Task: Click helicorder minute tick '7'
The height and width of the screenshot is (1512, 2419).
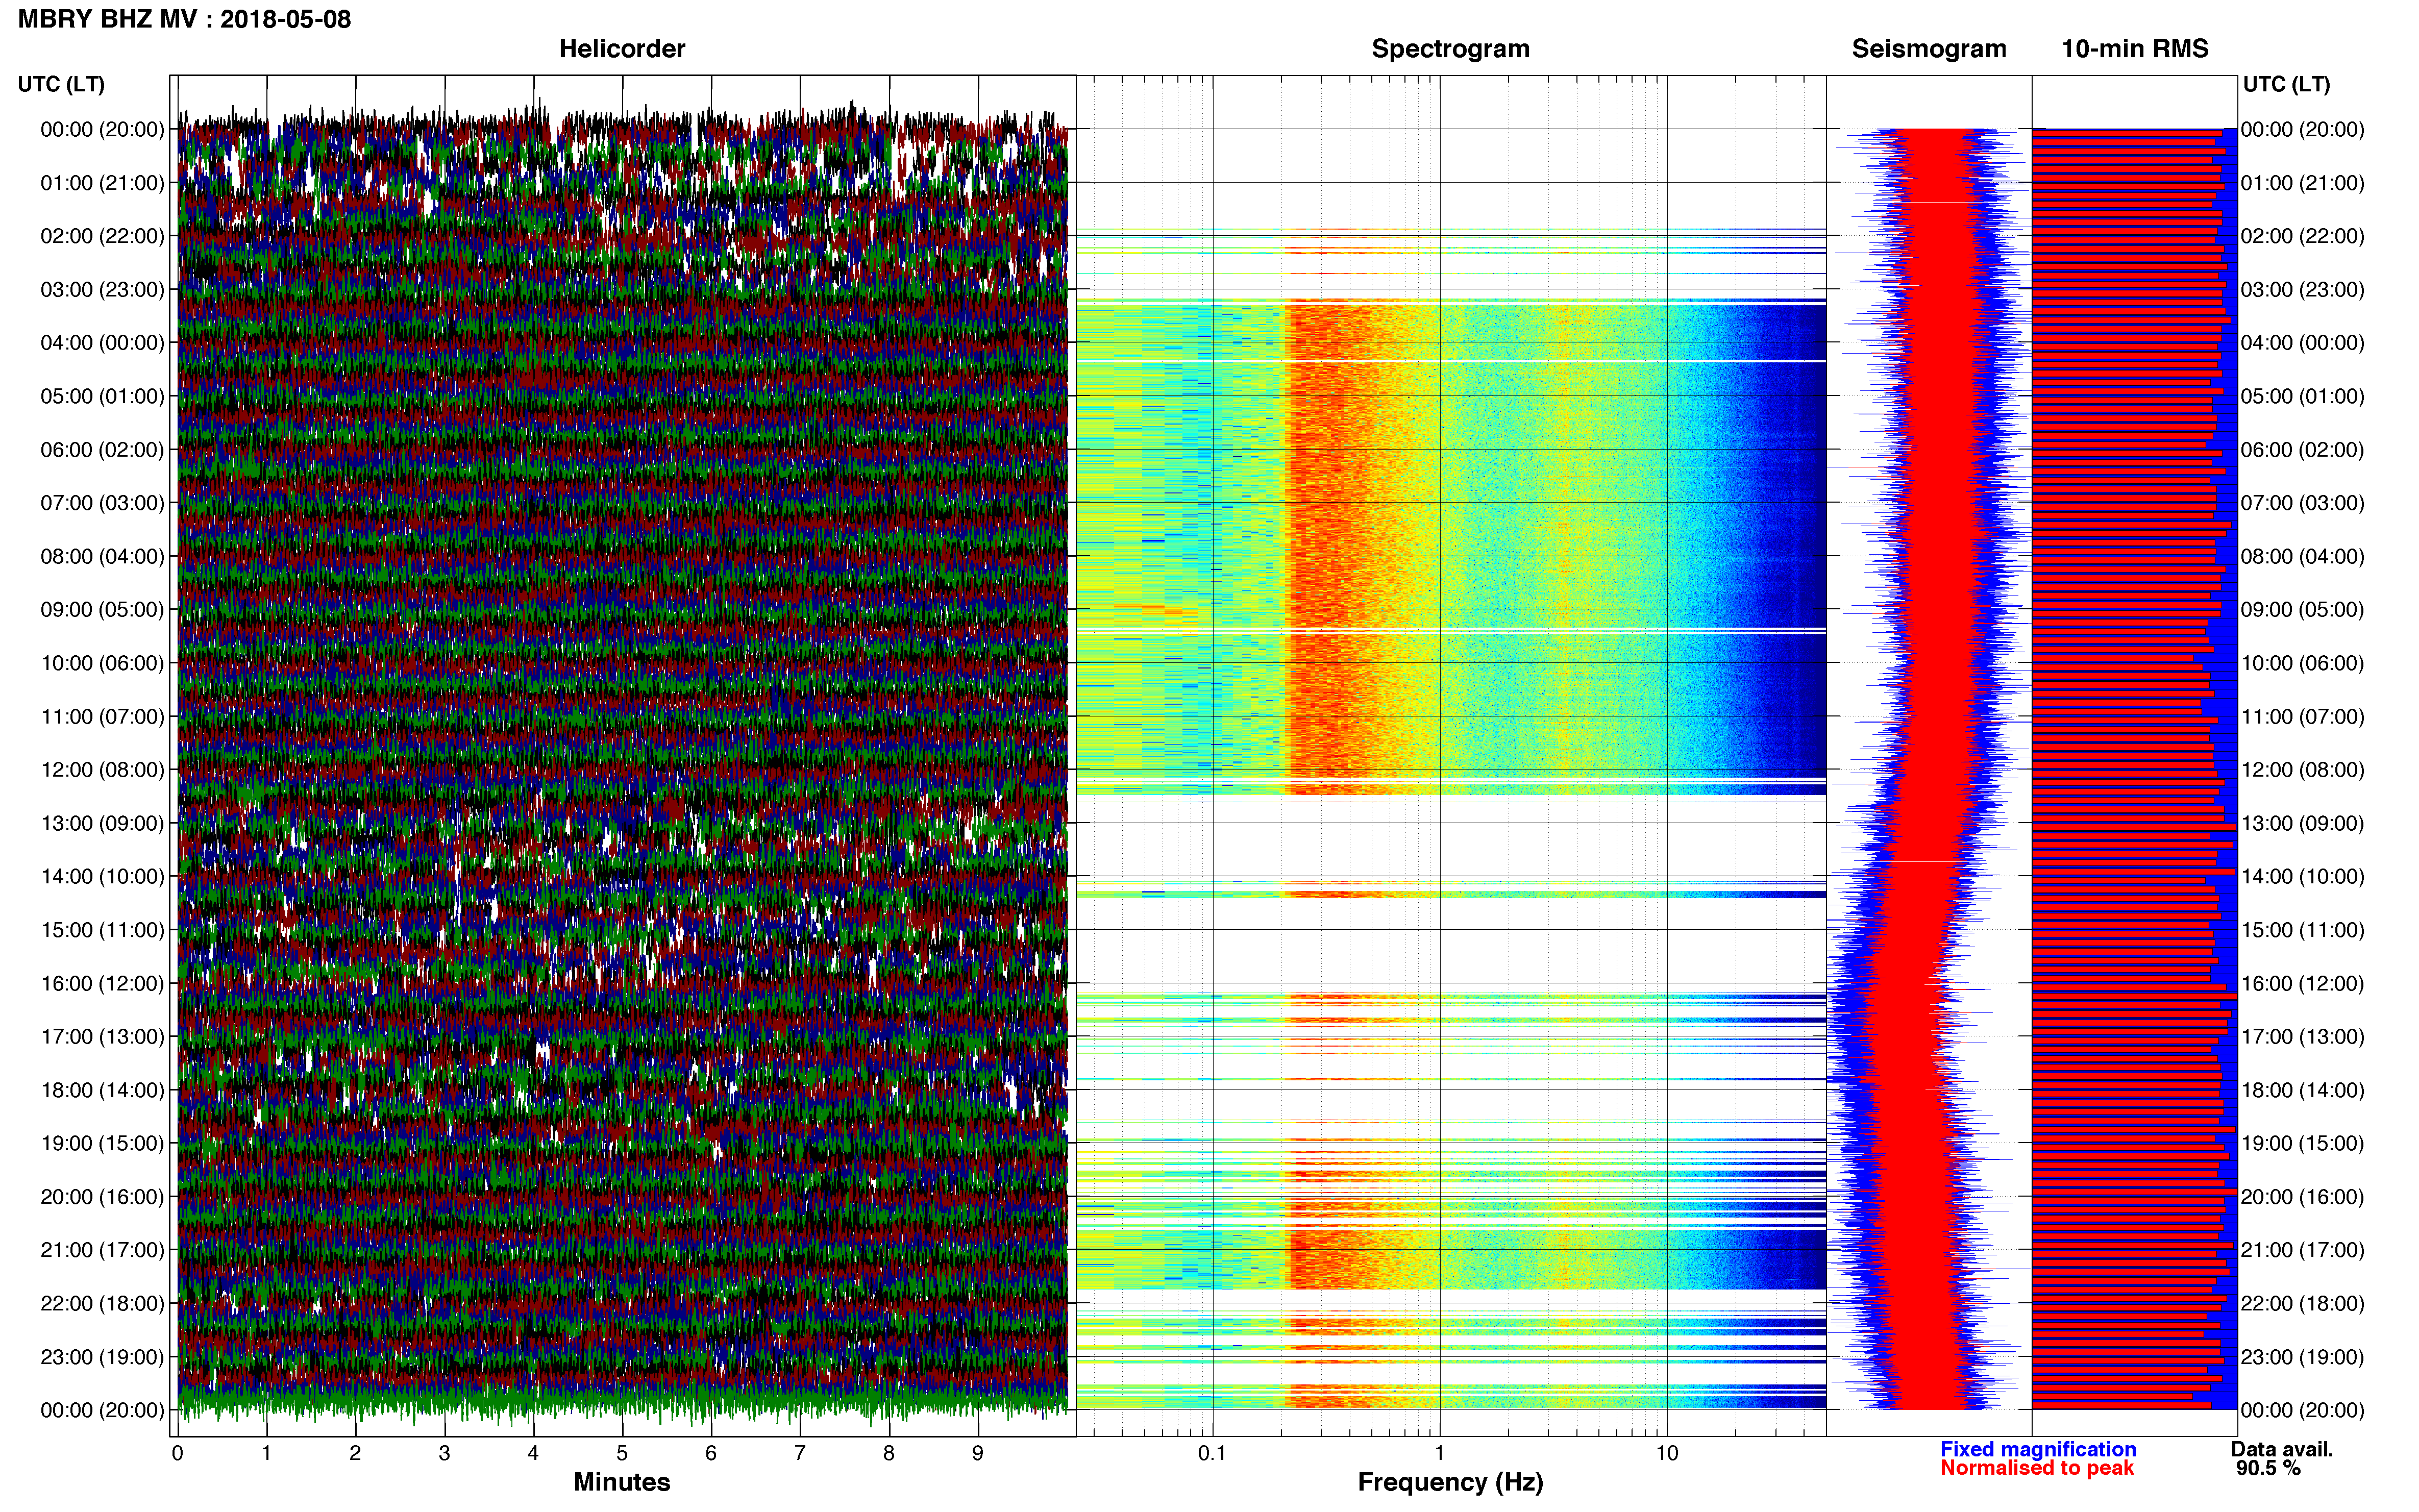Action: (x=800, y=1453)
